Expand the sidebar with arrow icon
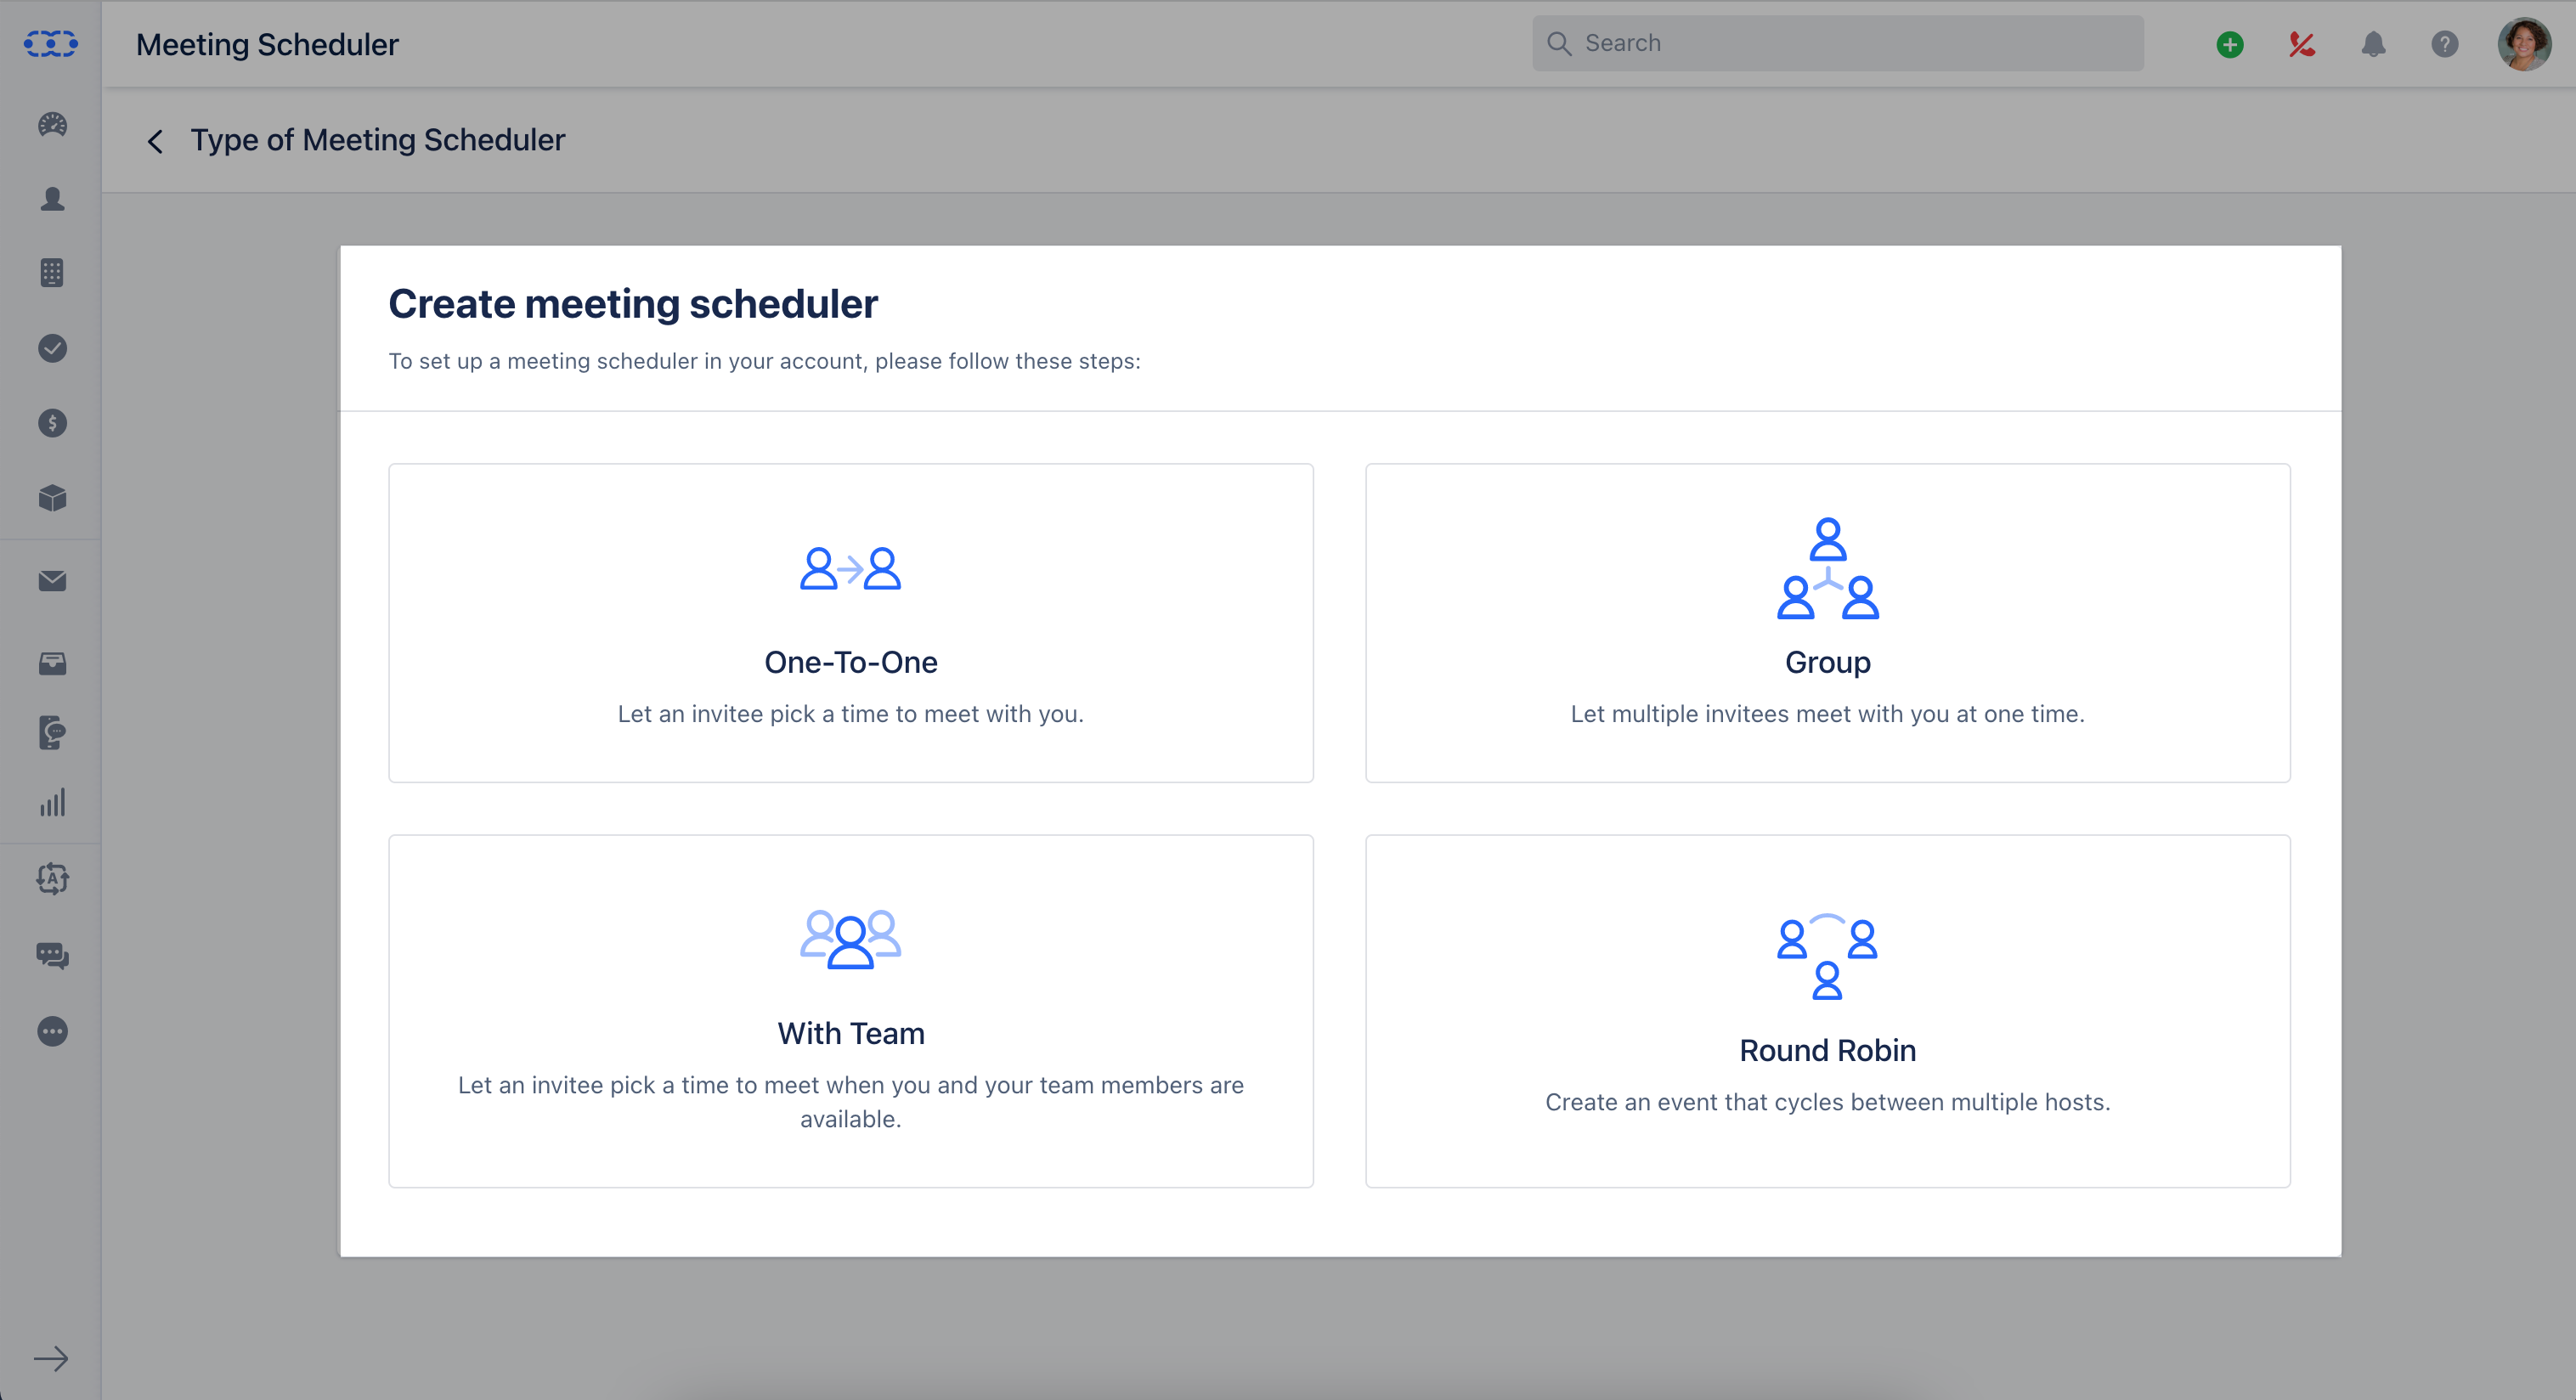Screen dimensions: 2576x1400 pyautogui.click(x=51, y=1358)
